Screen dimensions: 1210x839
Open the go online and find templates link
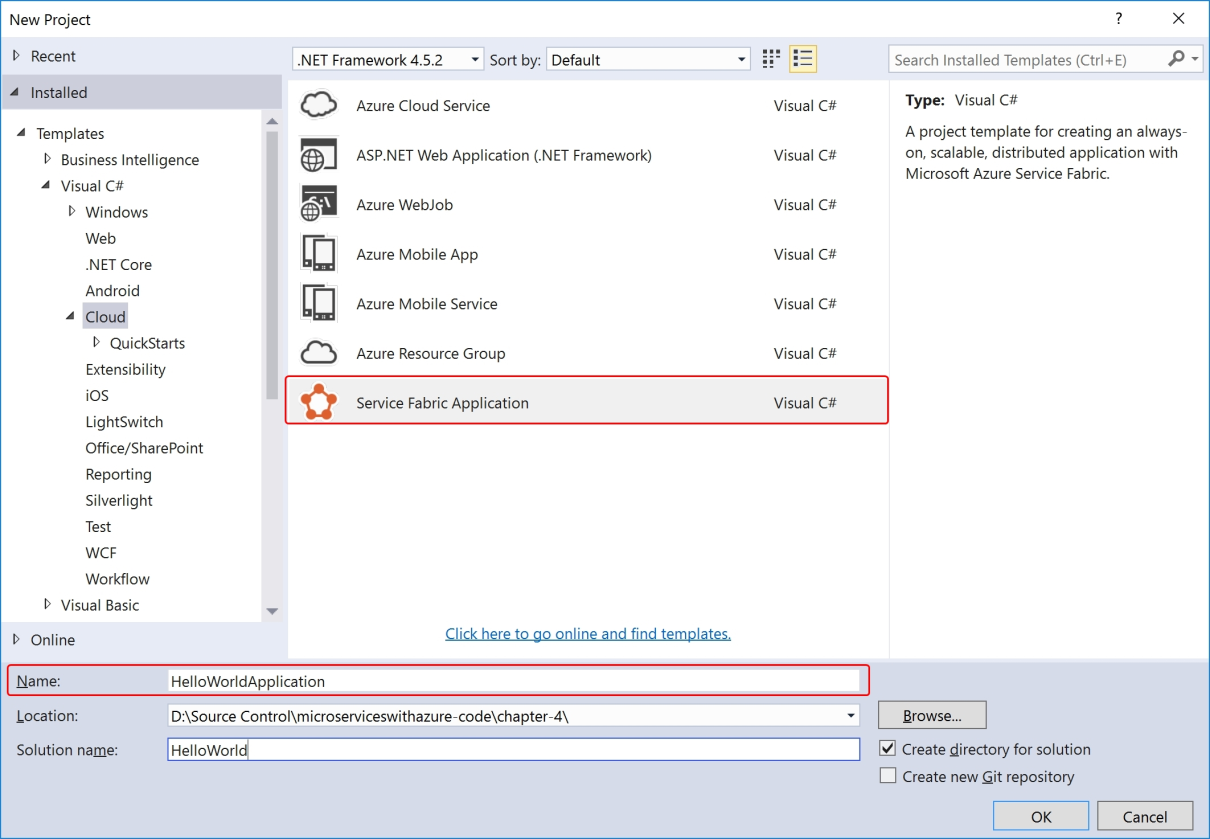point(588,633)
